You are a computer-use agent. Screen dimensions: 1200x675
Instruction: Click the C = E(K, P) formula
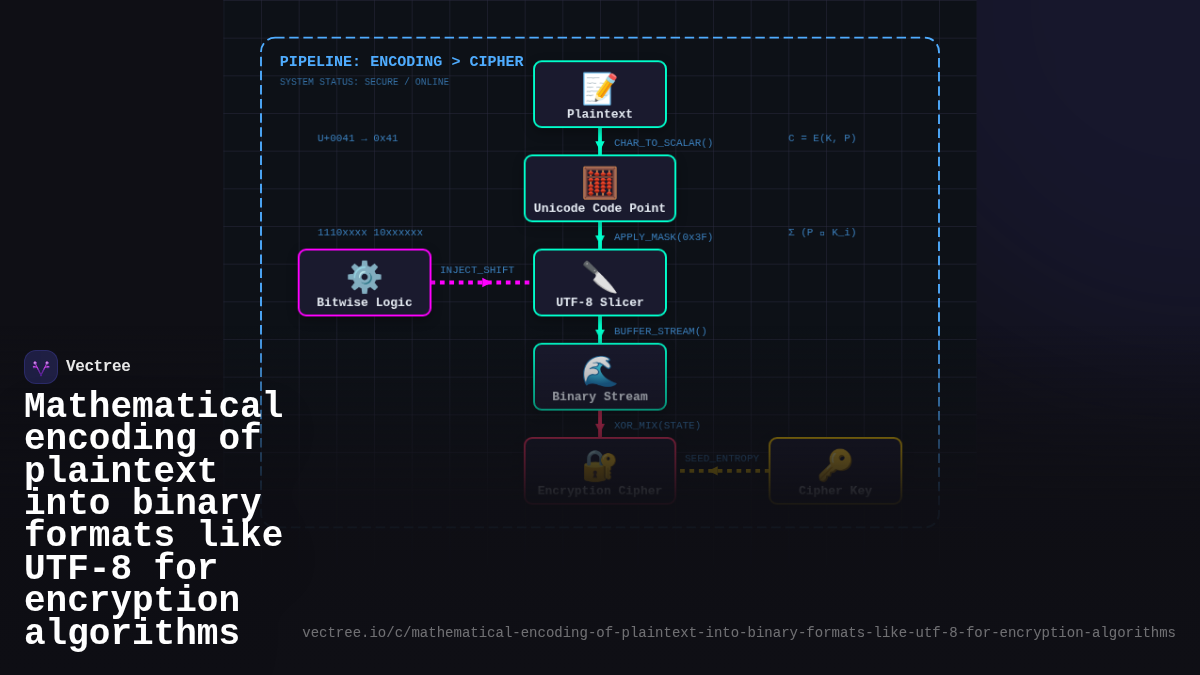822,138
